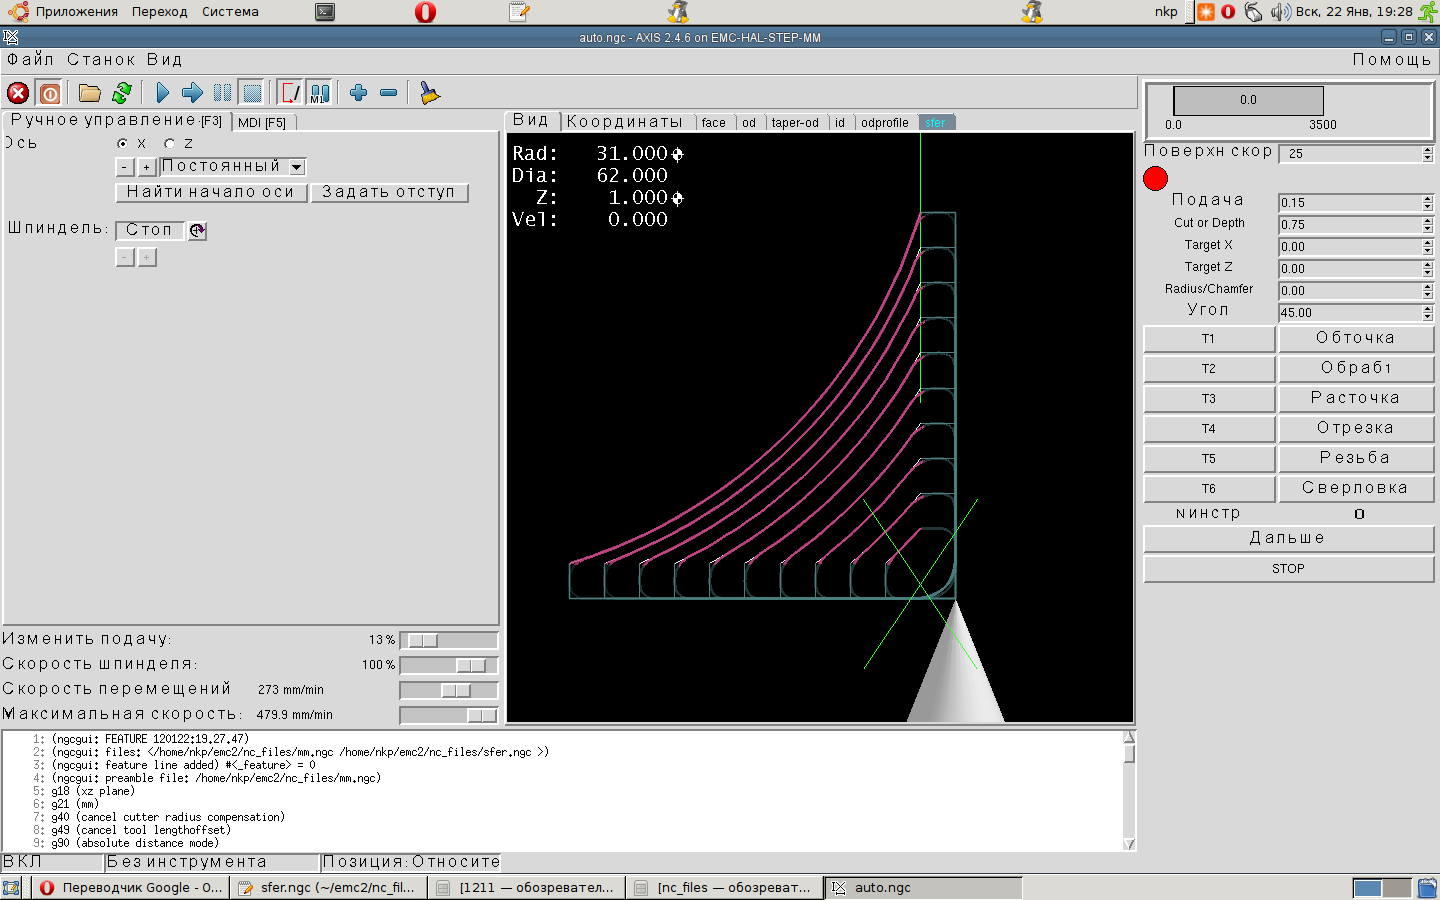1440x900 pixels.
Task: Select the X axis radio button
Action: tap(123, 144)
